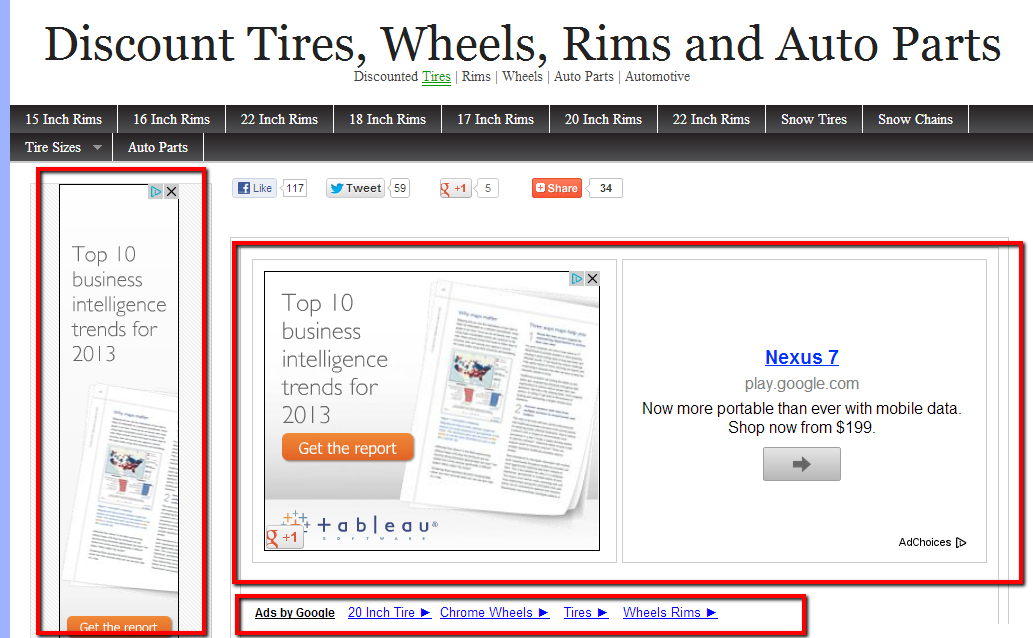Click the orange Share button
1033x638 pixels.
(557, 188)
